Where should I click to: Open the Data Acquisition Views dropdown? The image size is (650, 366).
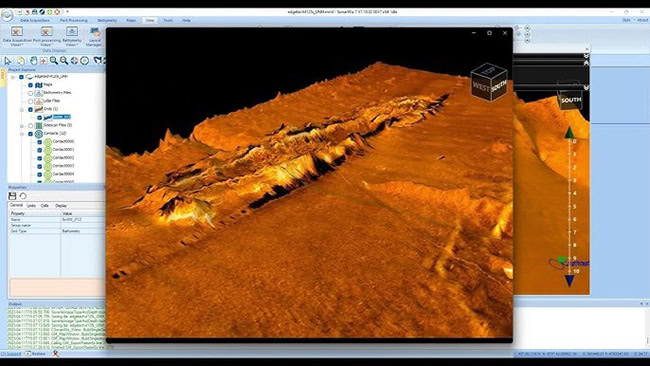coord(17,37)
